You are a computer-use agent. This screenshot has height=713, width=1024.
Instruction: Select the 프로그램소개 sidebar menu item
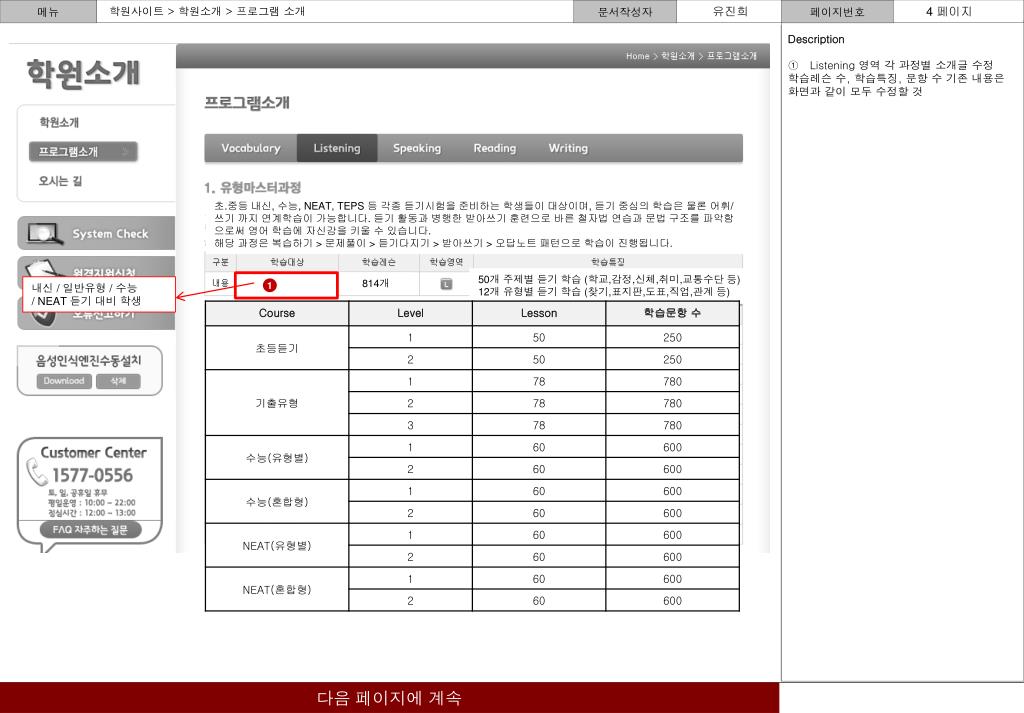pos(83,151)
